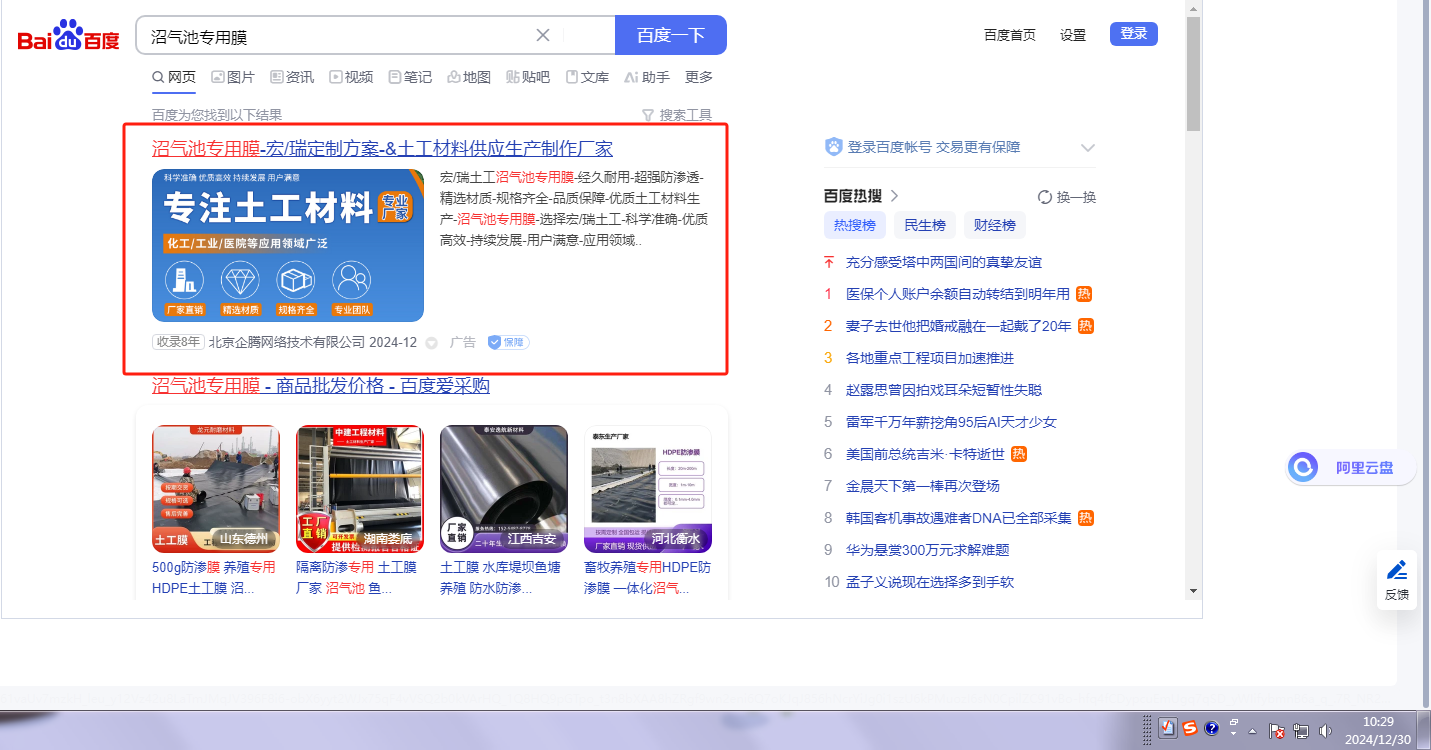Open 美国前总统吉米·卡特逝世 topic
Screen dimensions: 1431x750
925,454
